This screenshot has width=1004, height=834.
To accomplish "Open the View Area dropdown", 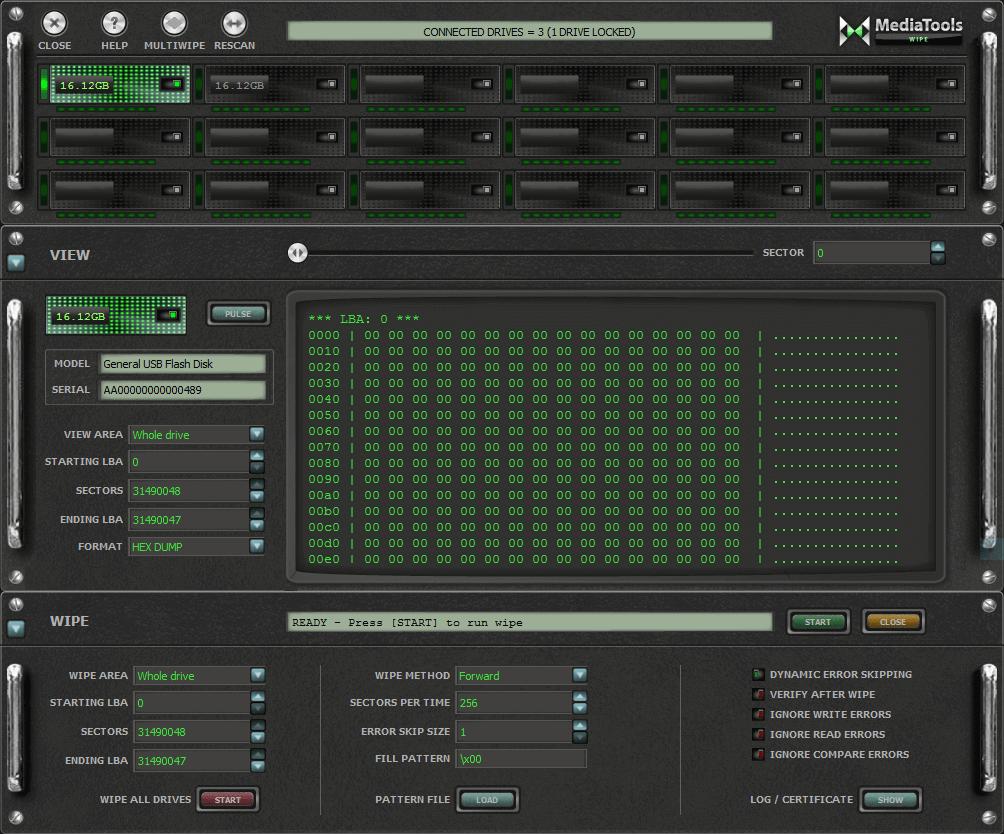I will [257, 435].
